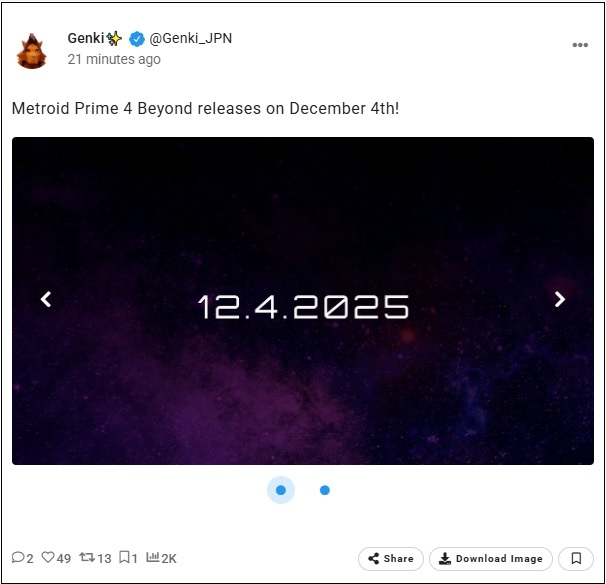
Task: Open the 12.4.2025 release date image
Action: (303, 301)
